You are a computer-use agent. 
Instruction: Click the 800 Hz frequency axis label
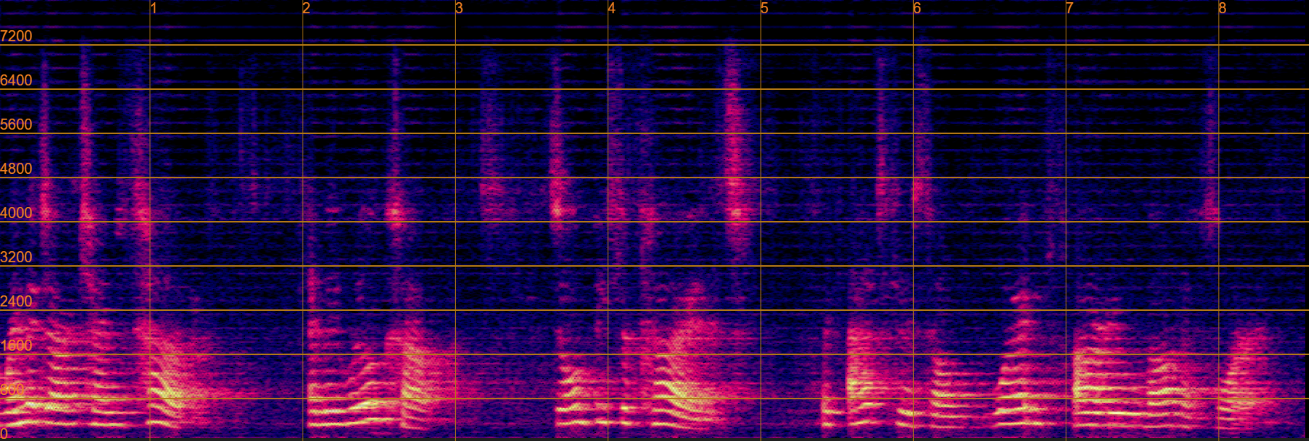pos(13,389)
